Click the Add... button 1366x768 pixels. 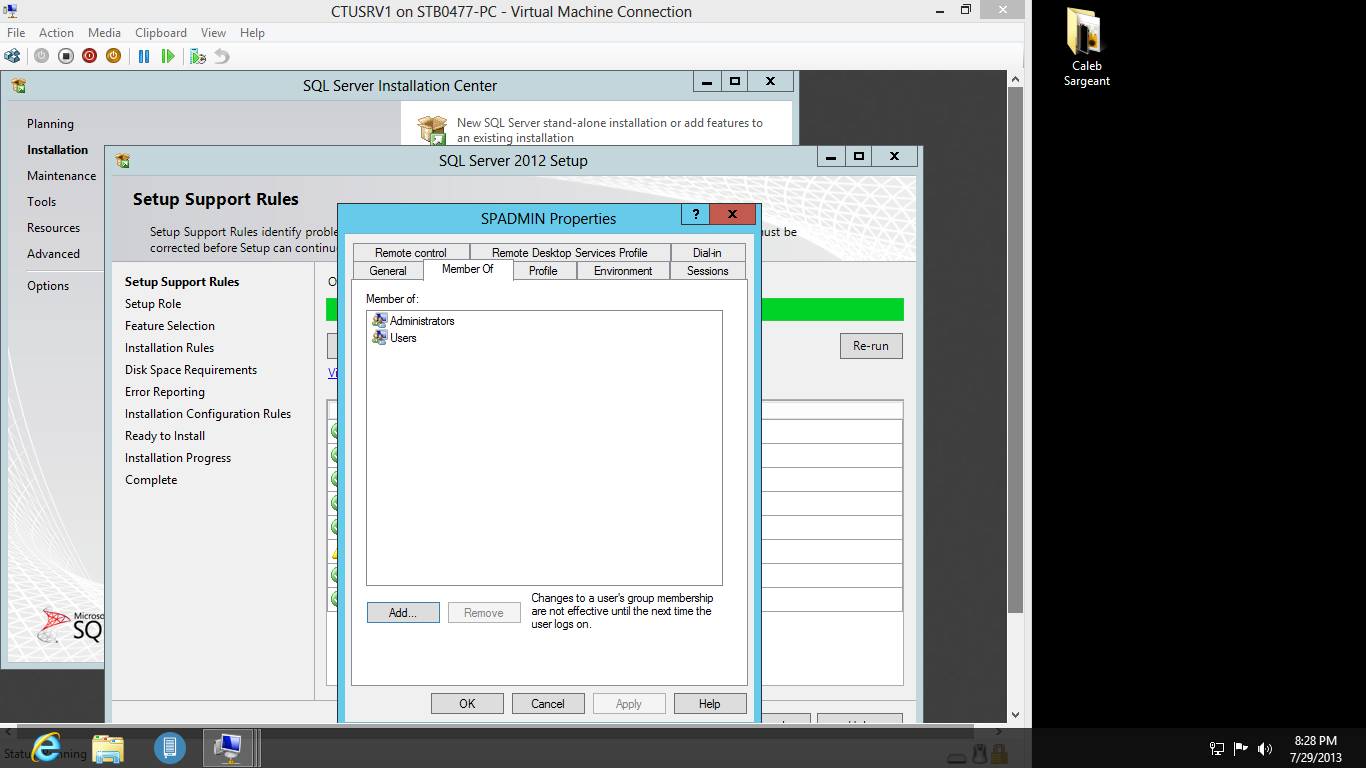click(403, 613)
